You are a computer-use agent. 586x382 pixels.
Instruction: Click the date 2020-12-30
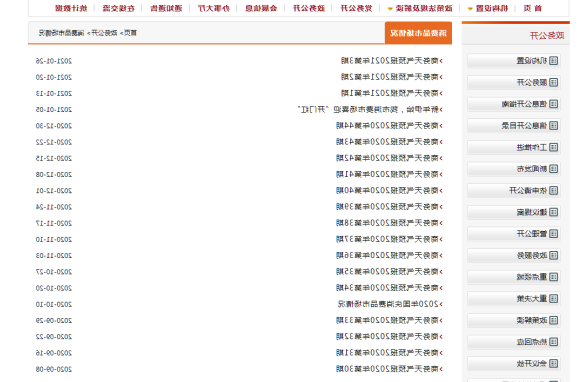point(54,126)
